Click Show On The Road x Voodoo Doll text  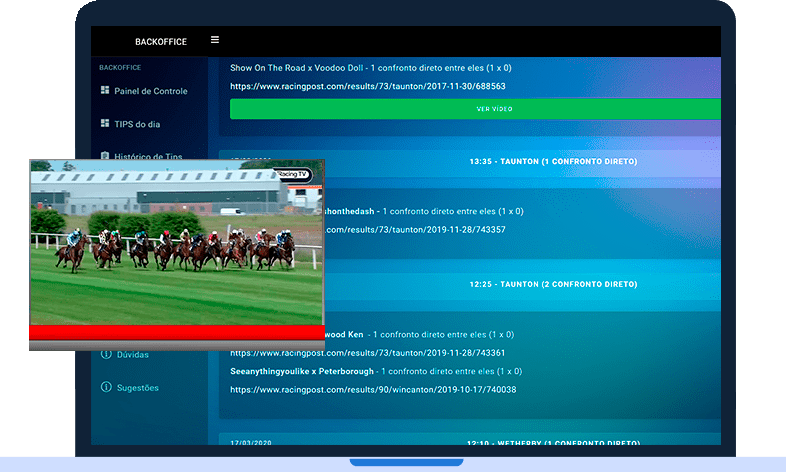(x=297, y=68)
